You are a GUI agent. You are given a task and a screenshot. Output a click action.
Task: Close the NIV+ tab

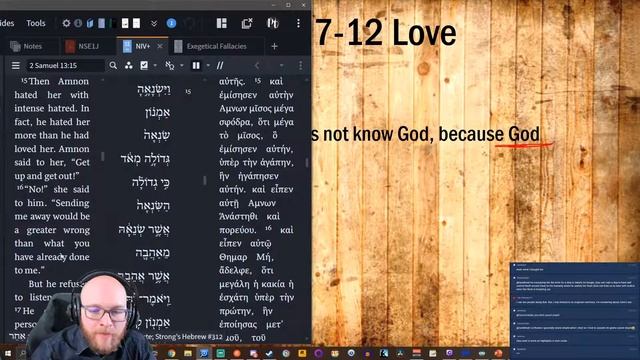click(160, 46)
